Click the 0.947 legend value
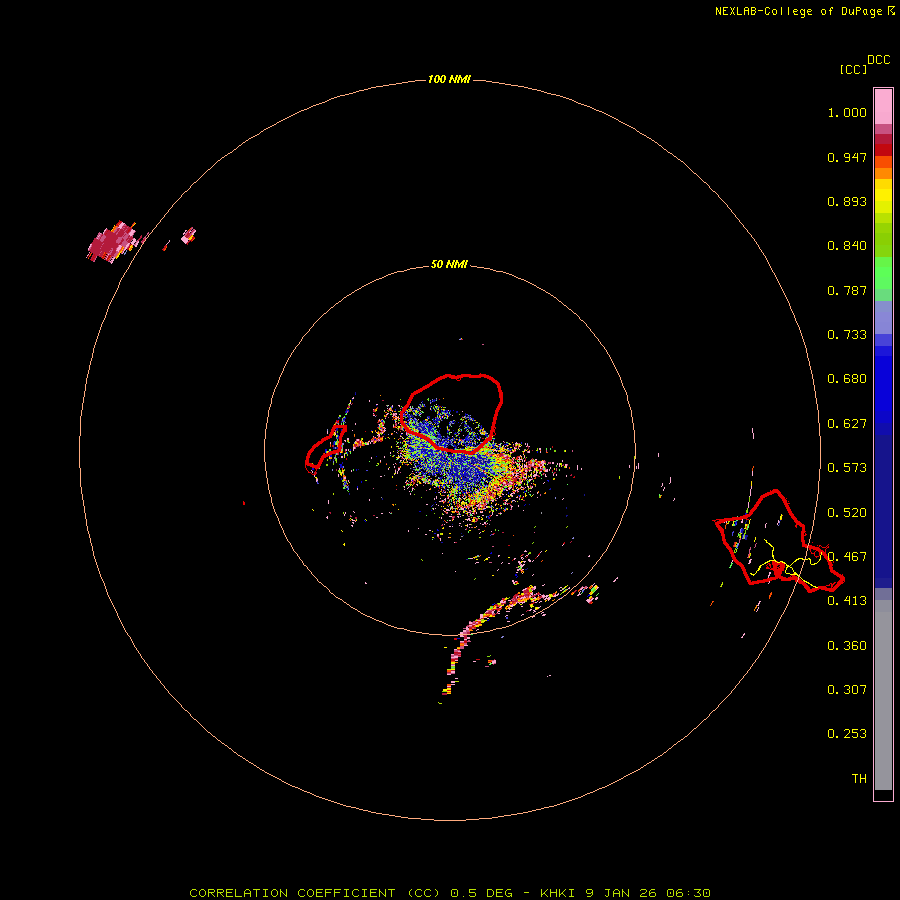900x900 pixels. [847, 157]
